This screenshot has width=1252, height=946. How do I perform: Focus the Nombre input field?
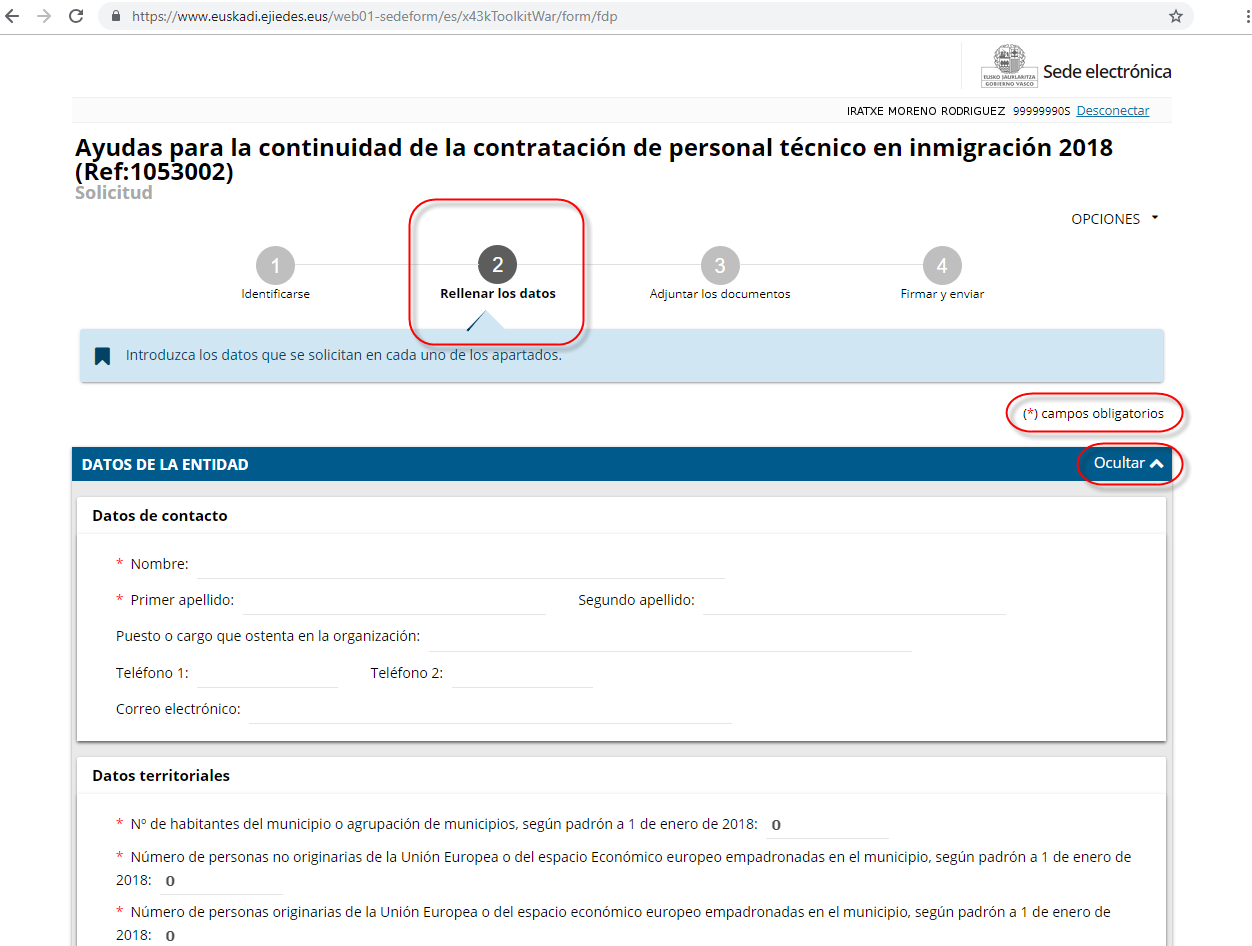(460, 565)
